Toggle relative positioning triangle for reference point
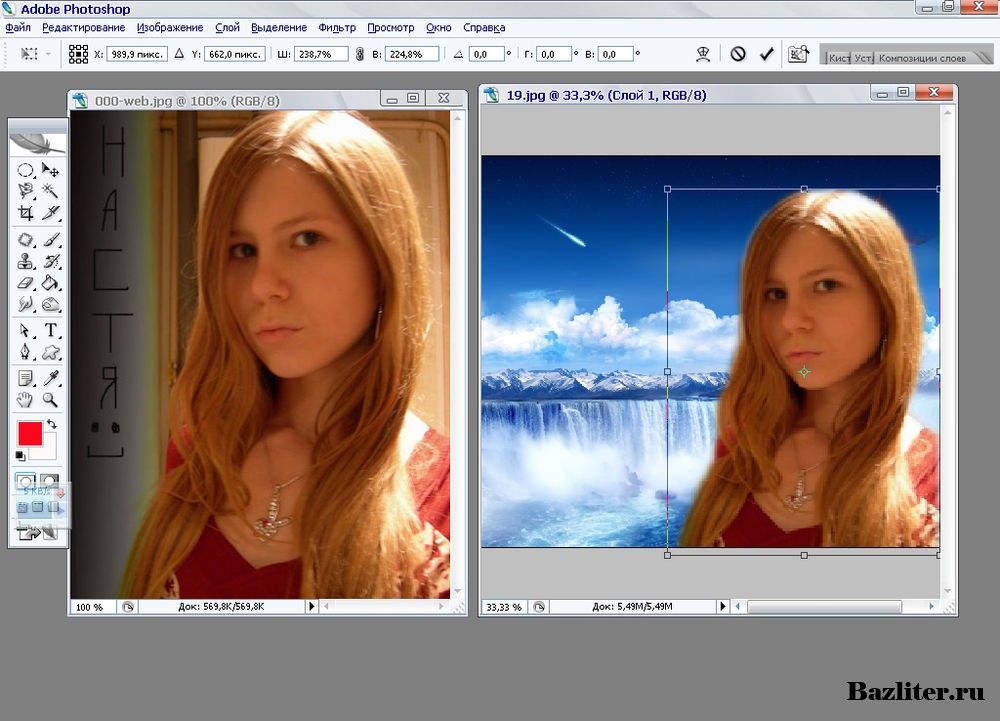The image size is (1000, 721). 180,54
